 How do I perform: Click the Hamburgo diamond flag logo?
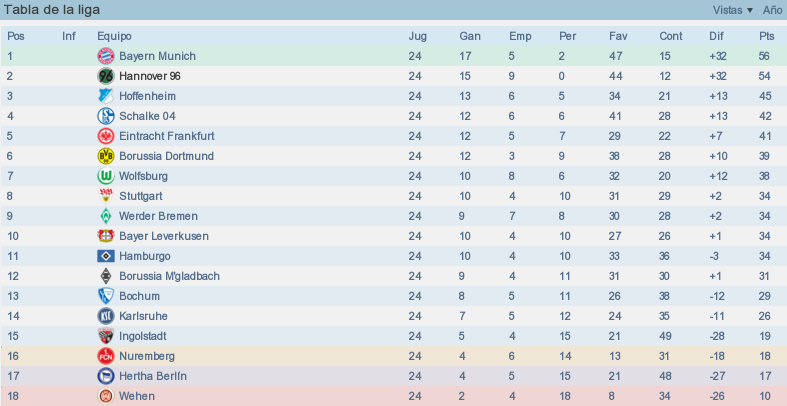click(105, 256)
